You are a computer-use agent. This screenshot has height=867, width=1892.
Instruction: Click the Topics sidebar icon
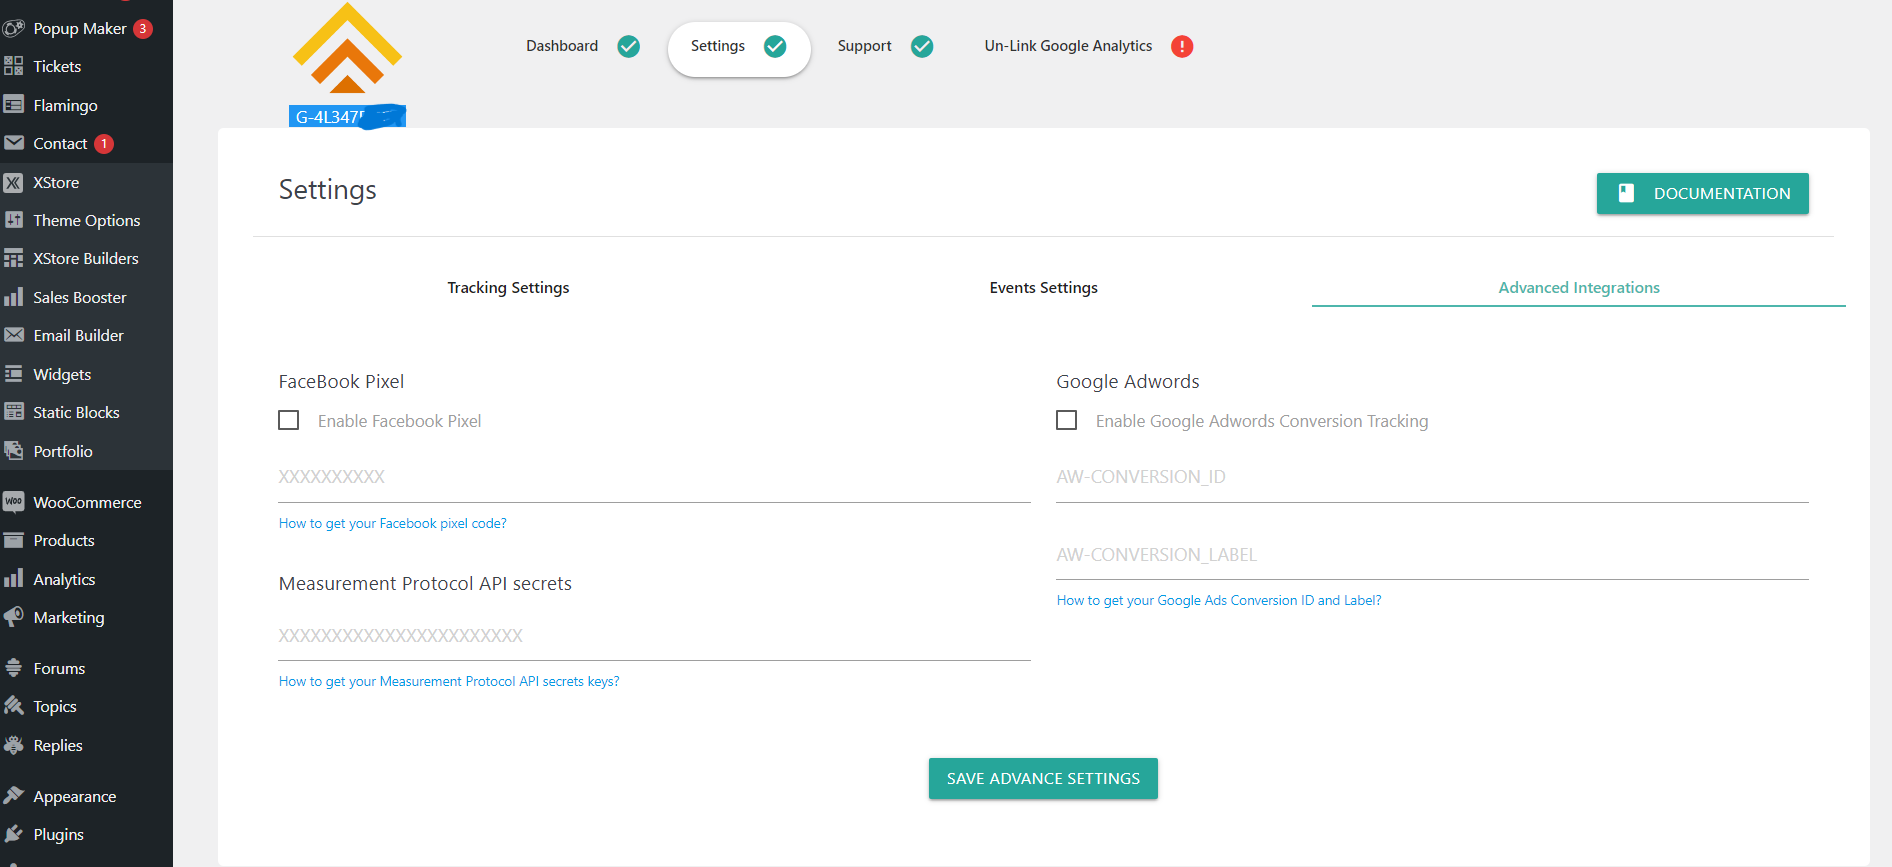coord(14,706)
